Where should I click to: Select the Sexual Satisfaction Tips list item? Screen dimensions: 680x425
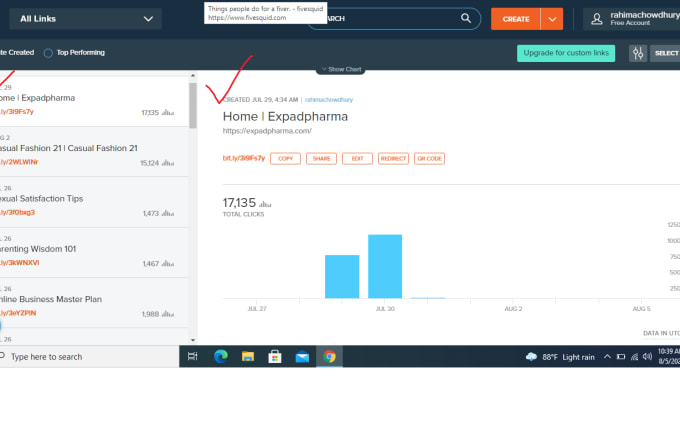94,202
